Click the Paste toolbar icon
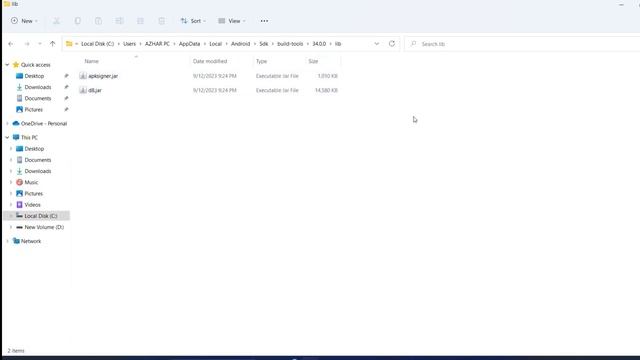Screen dimensions: 640x360 98,21
